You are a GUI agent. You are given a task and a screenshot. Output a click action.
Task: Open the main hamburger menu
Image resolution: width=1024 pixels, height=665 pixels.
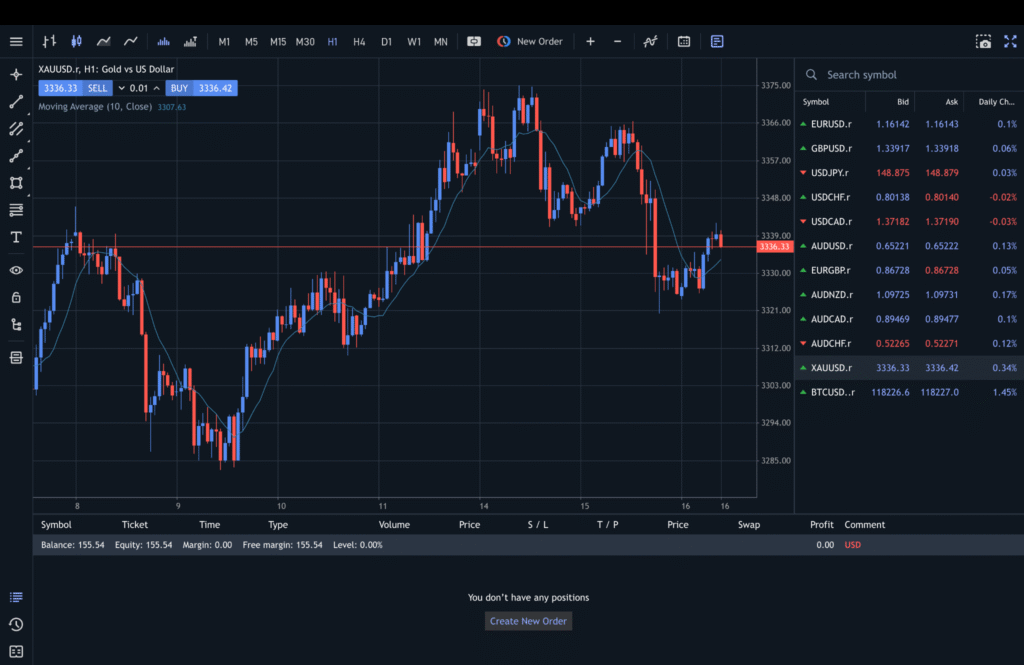click(x=16, y=41)
